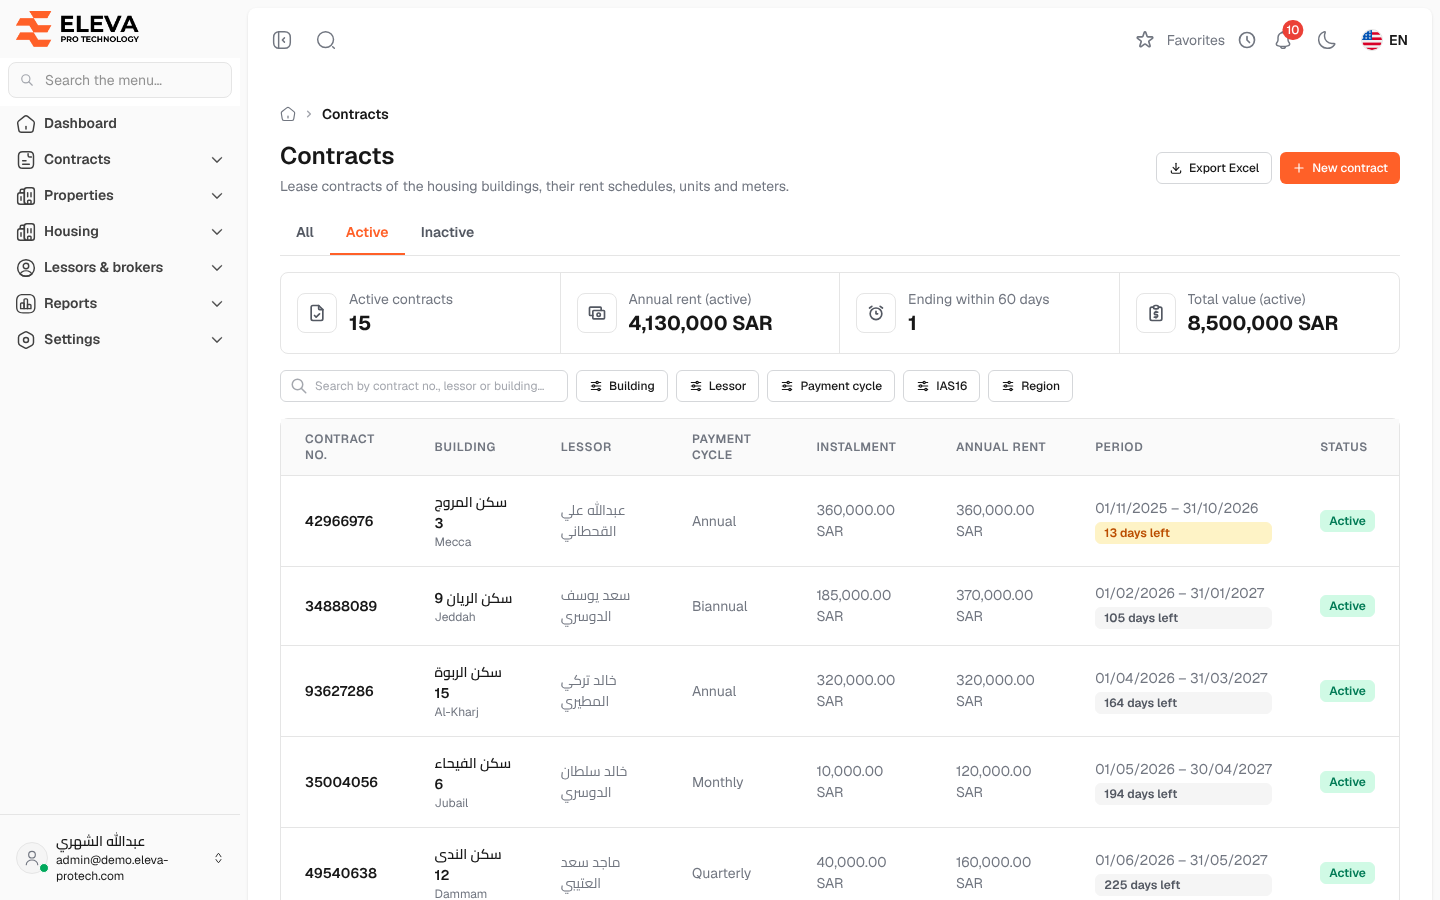Screen dimensions: 1440x900
Task: Click contract number 93627286
Action: click(339, 691)
